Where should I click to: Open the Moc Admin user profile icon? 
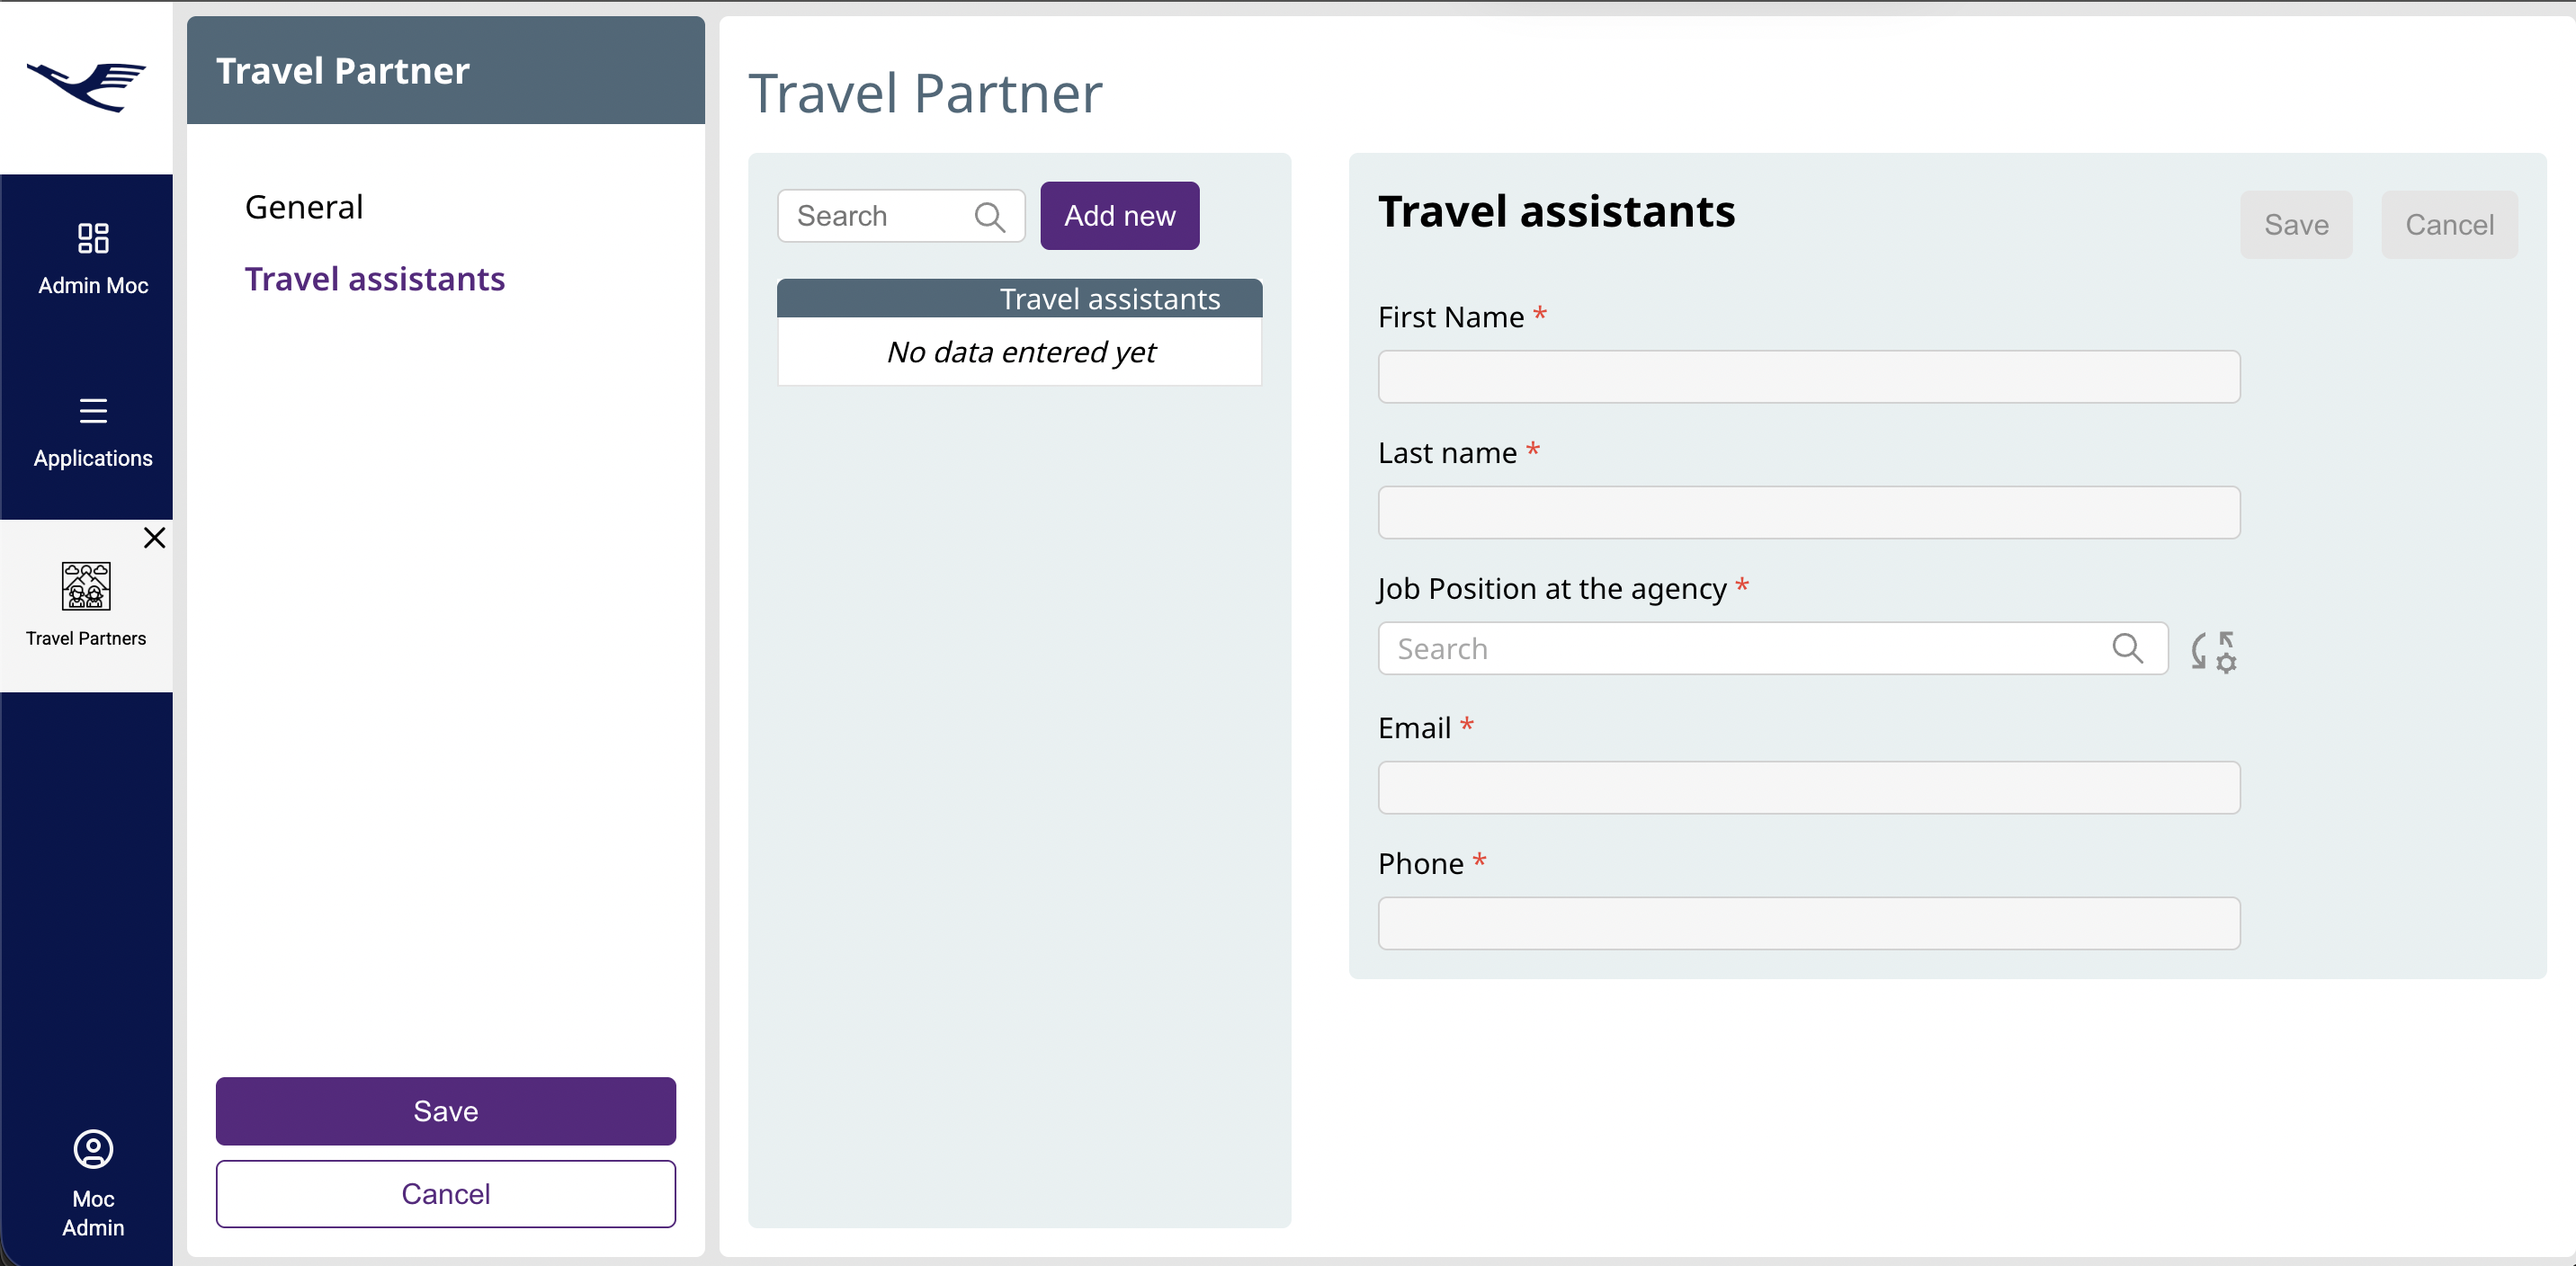point(93,1150)
